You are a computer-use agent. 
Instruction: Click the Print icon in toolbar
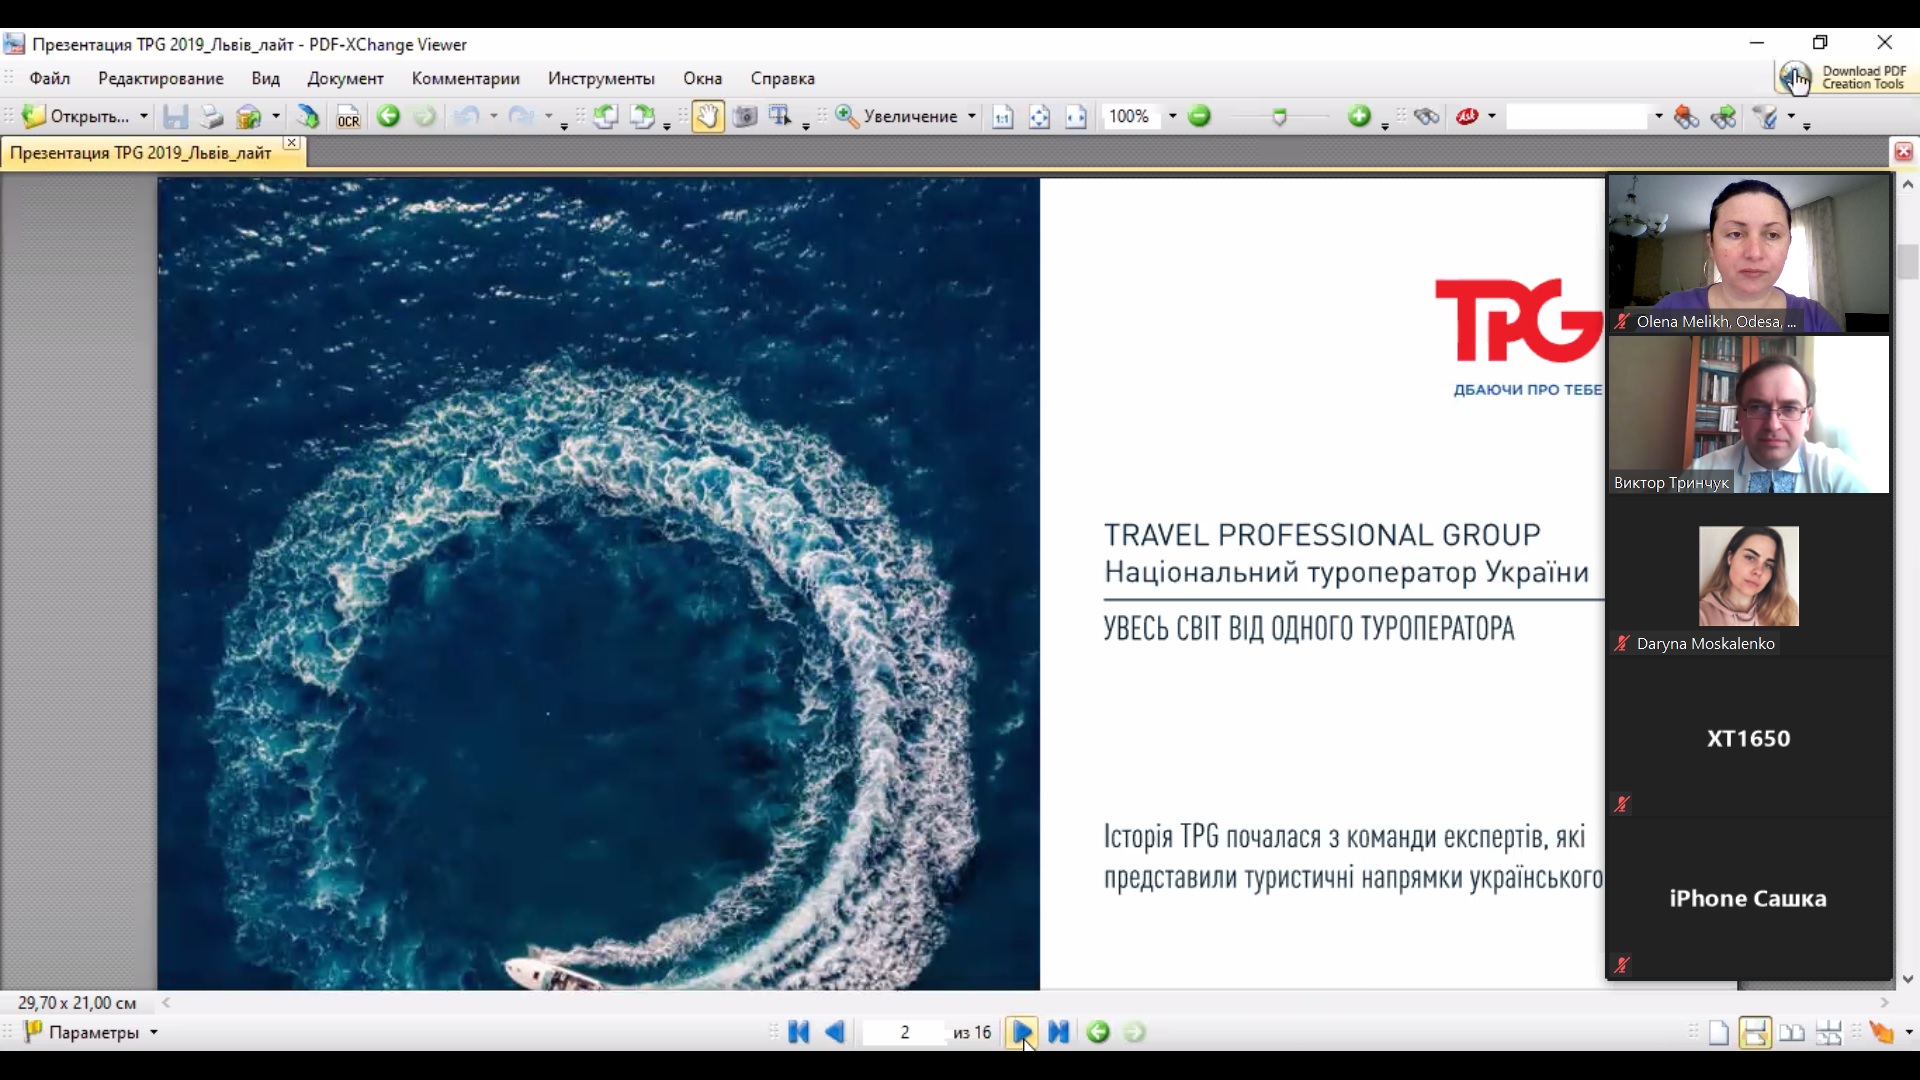pos(211,116)
